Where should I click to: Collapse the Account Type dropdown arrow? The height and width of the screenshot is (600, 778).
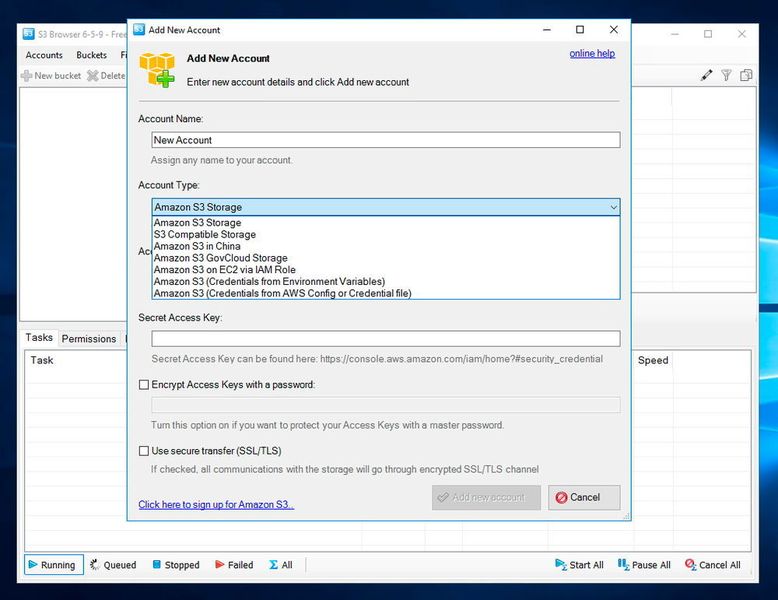[x=614, y=207]
